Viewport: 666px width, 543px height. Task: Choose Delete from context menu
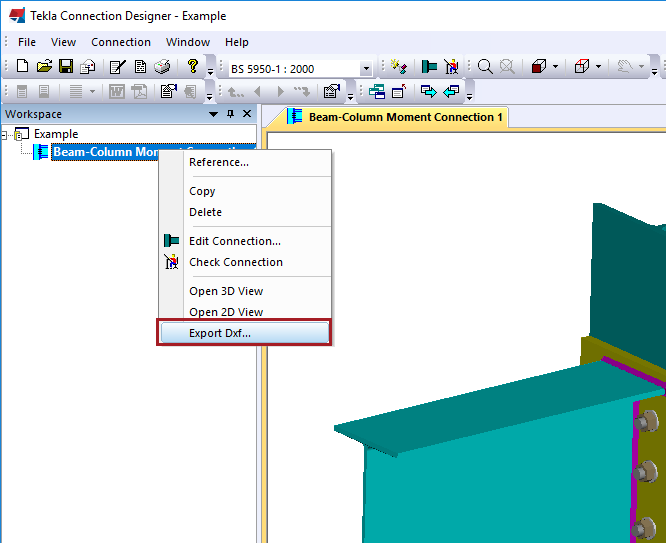click(x=245, y=212)
